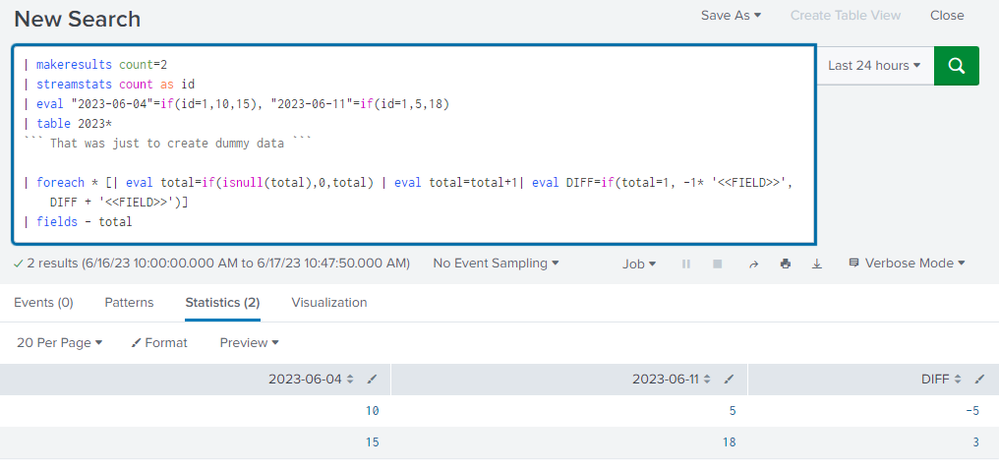Click the streamstats count as id line
The image size is (999, 468).
109,84
